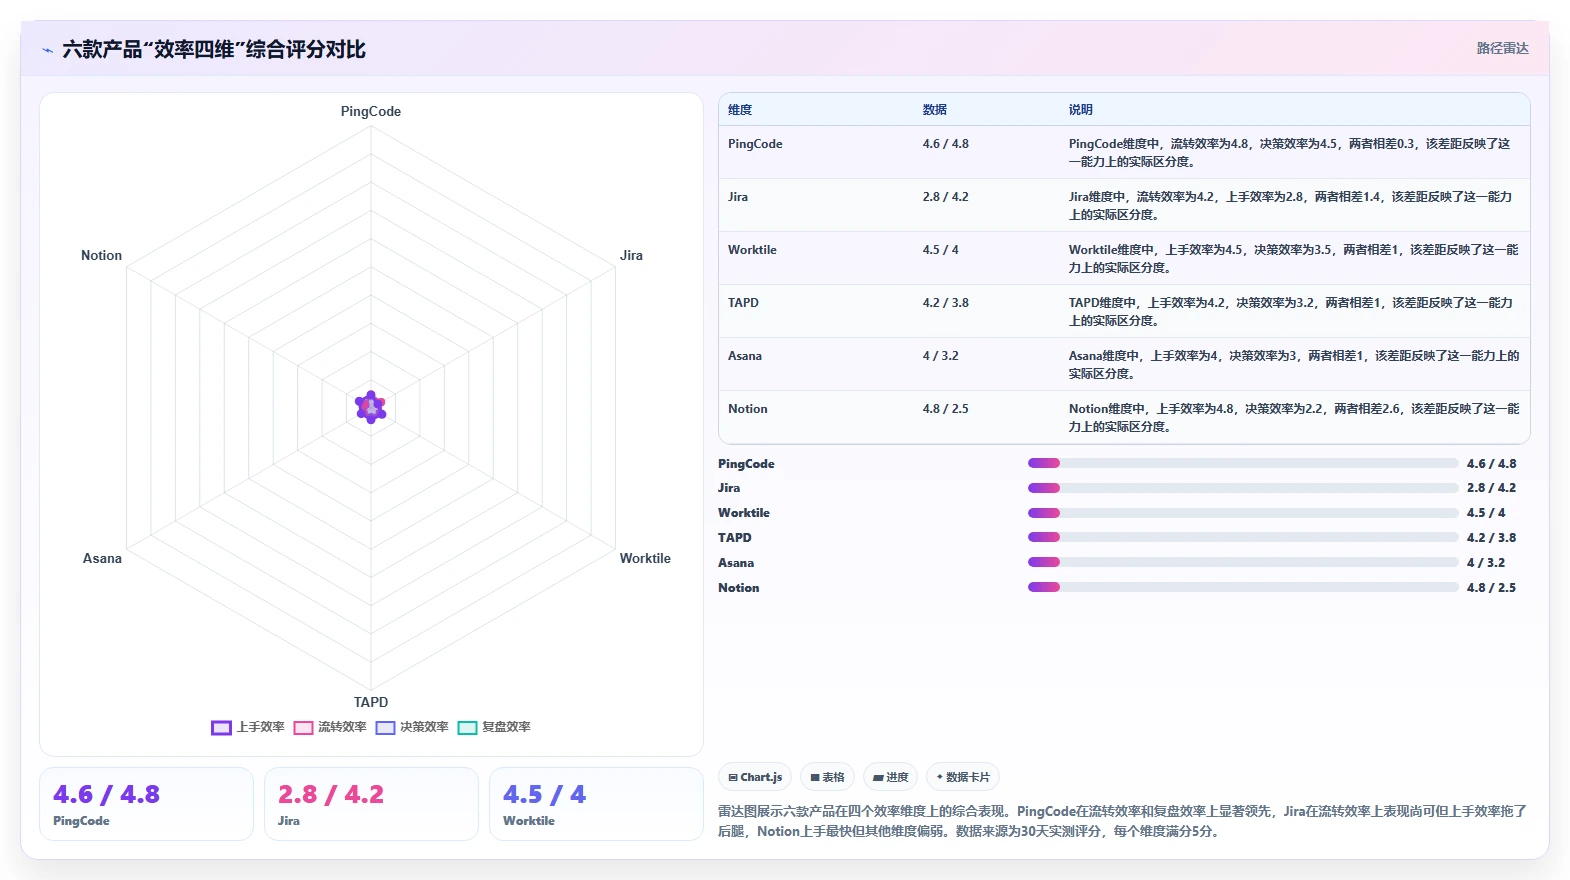Click the 表格 tag chip
This screenshot has width=1570, height=880.
pos(827,777)
